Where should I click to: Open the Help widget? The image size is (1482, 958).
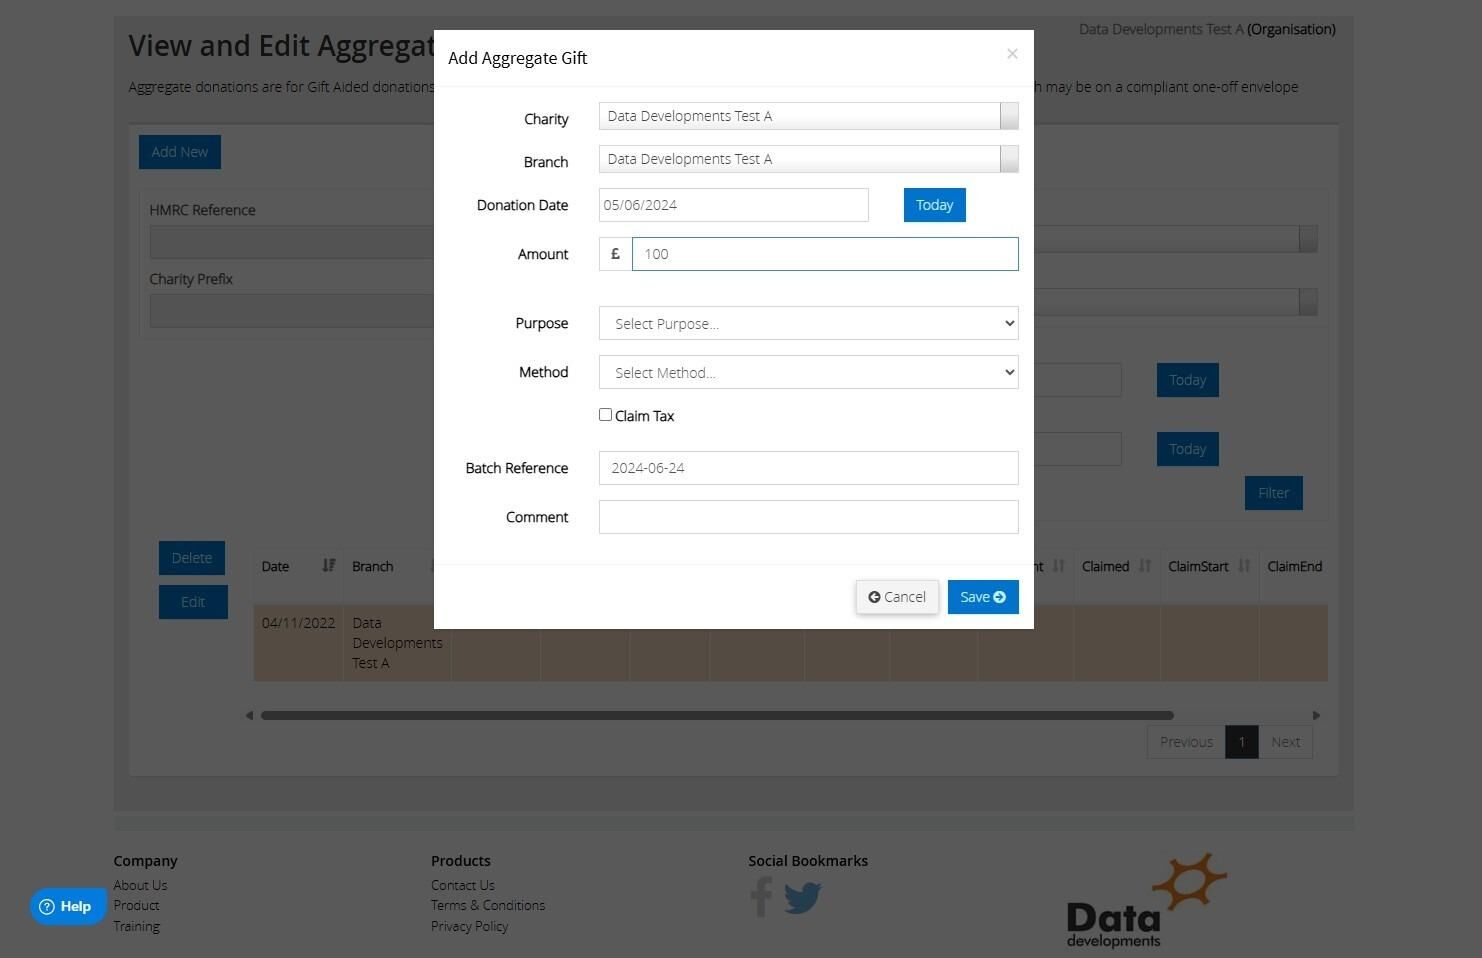click(66, 906)
